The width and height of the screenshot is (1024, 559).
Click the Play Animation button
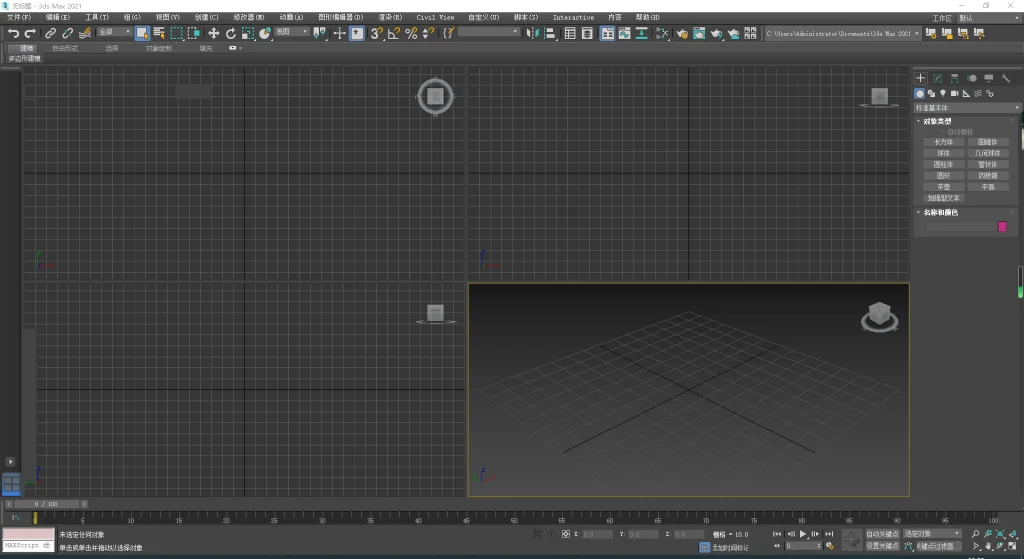pos(803,535)
